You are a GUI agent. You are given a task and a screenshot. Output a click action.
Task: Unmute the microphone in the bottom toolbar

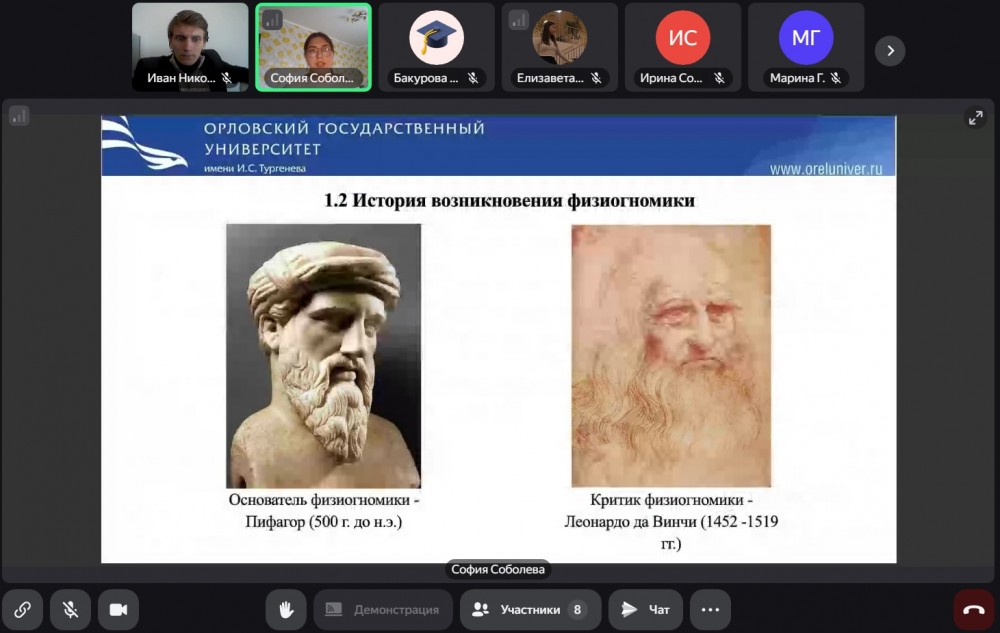pos(70,609)
